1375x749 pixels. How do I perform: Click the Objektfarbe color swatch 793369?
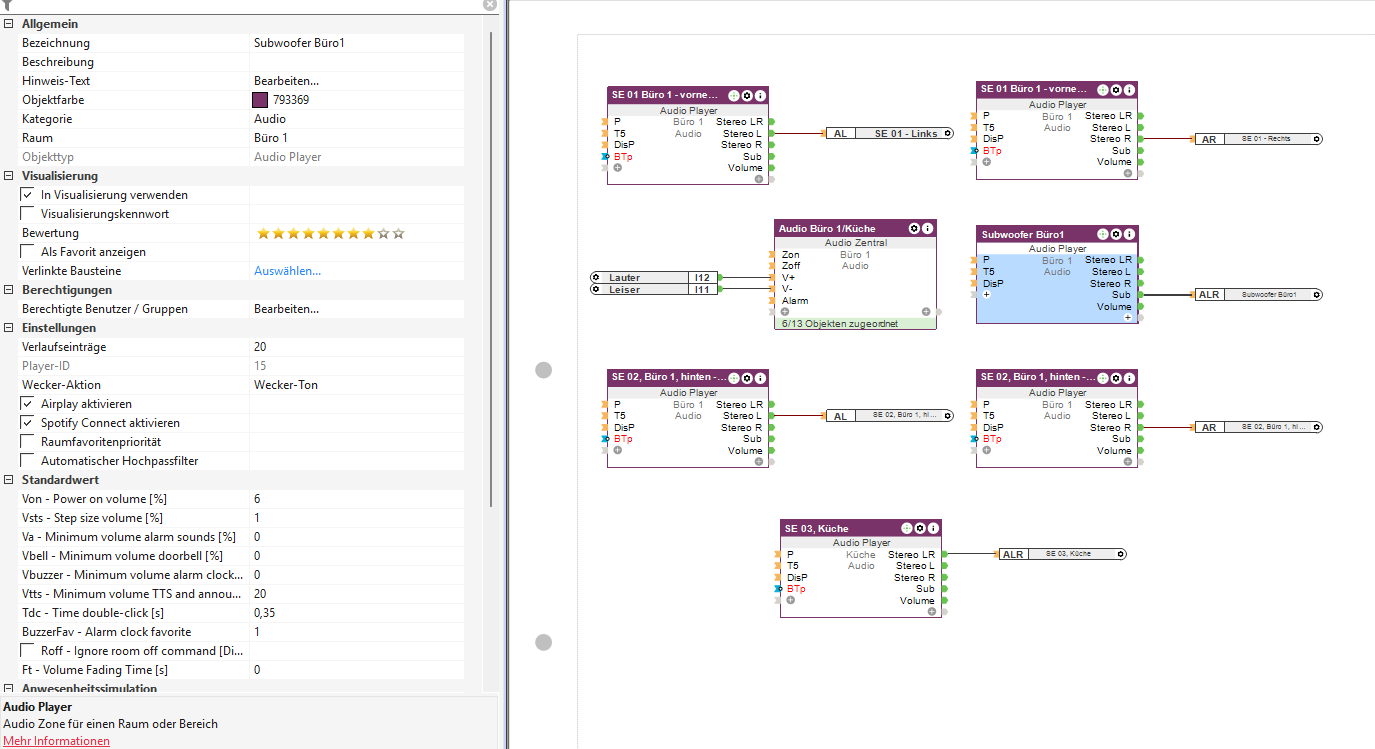point(260,100)
